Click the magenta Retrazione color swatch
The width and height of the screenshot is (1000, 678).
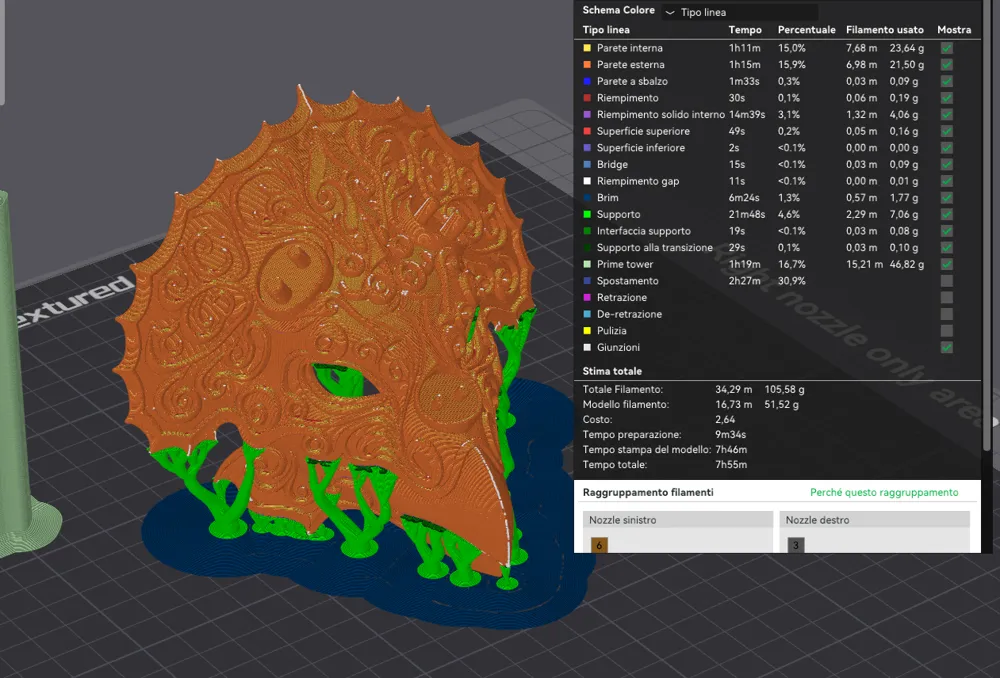tap(587, 297)
